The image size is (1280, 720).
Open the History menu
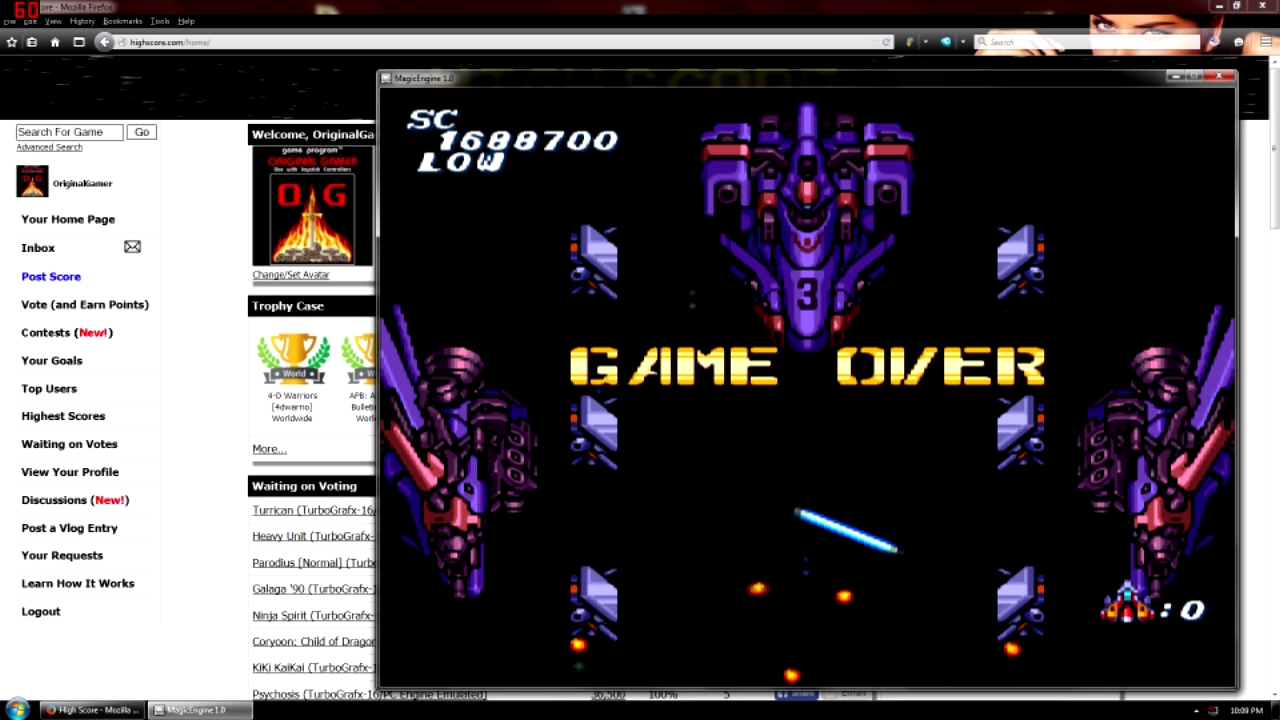coord(82,21)
